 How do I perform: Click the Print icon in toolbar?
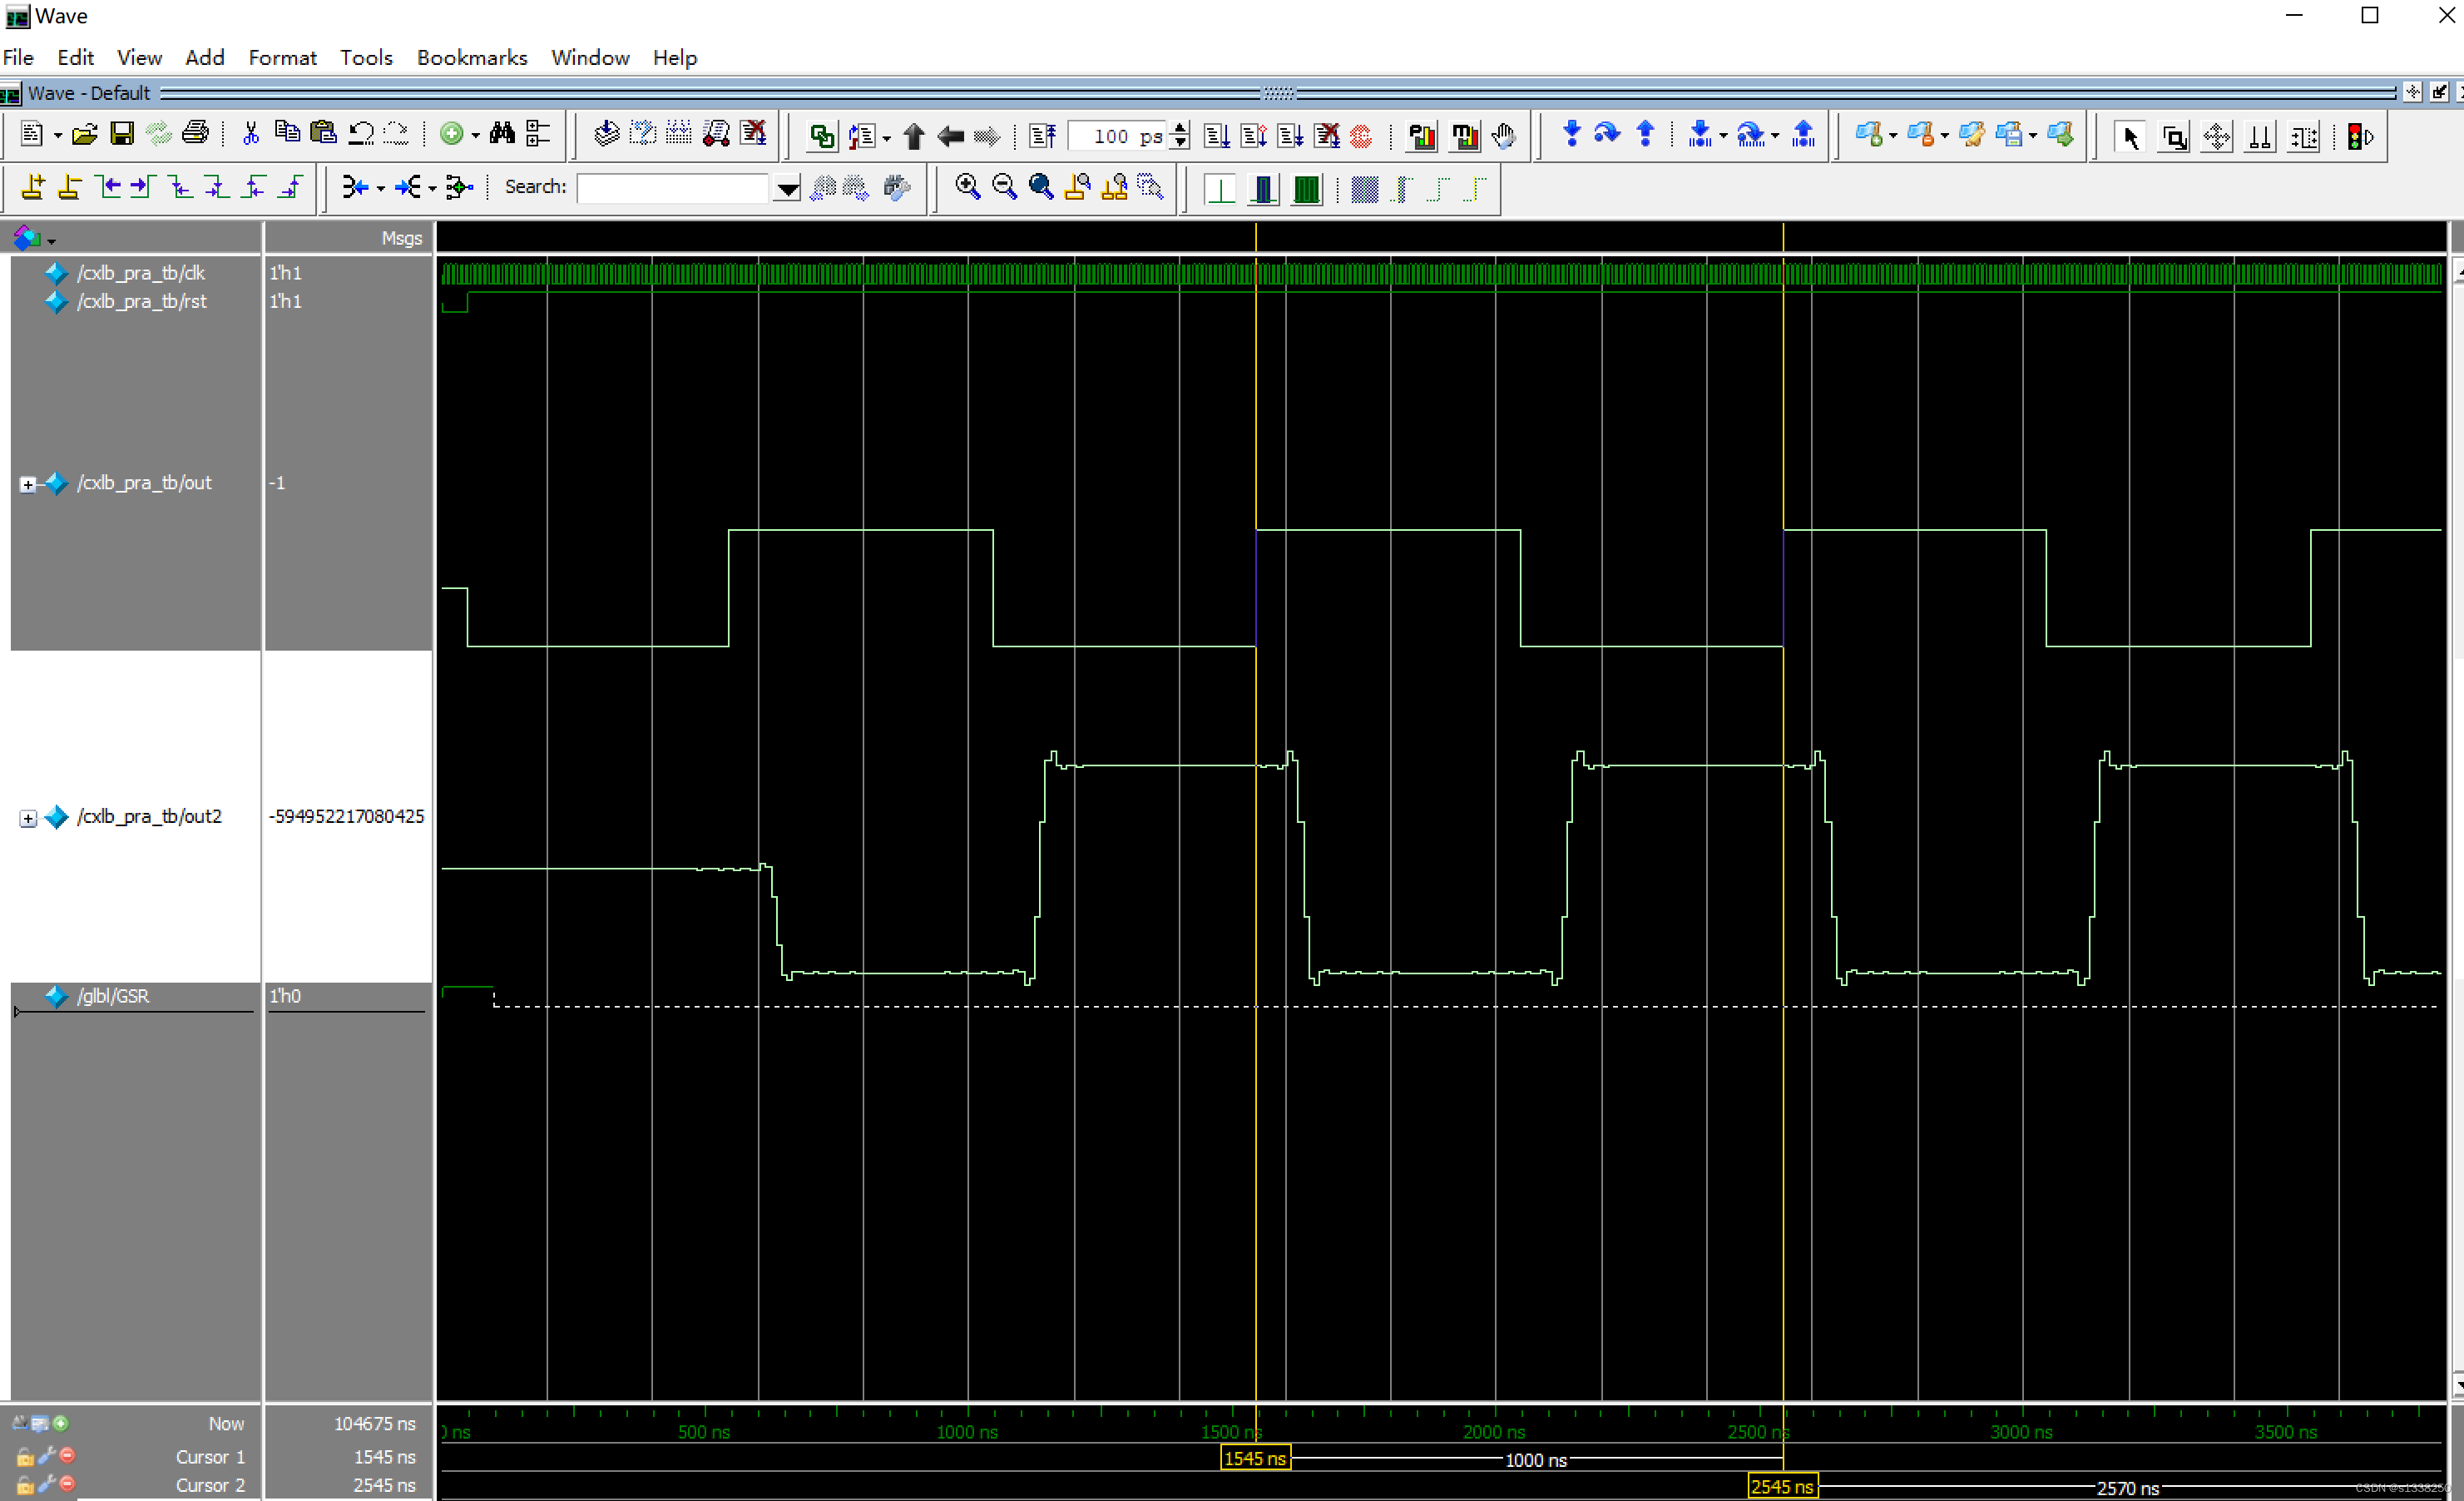(196, 134)
